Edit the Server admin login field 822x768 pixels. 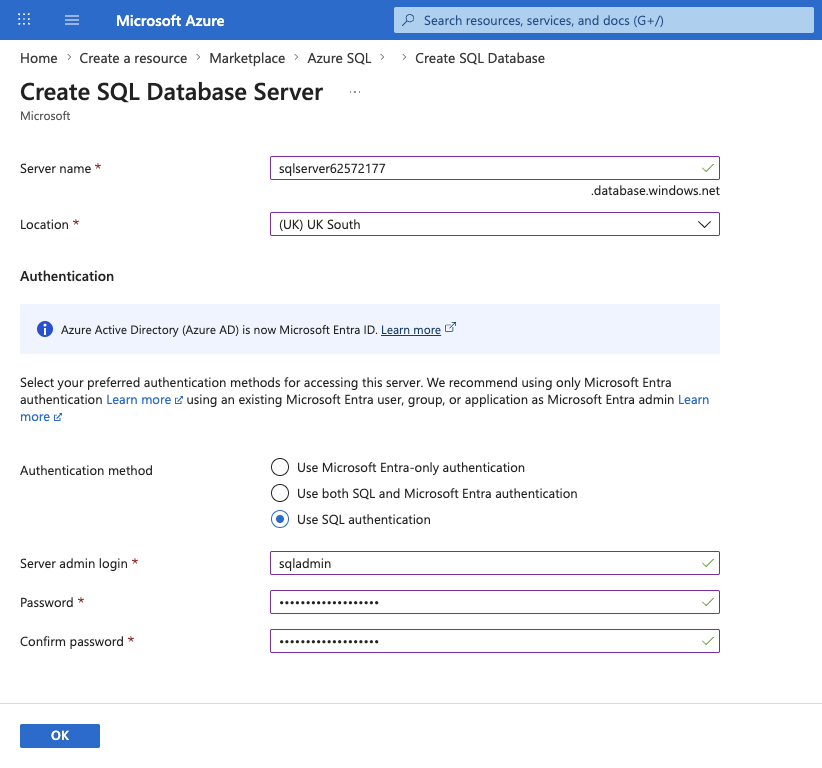[495, 563]
